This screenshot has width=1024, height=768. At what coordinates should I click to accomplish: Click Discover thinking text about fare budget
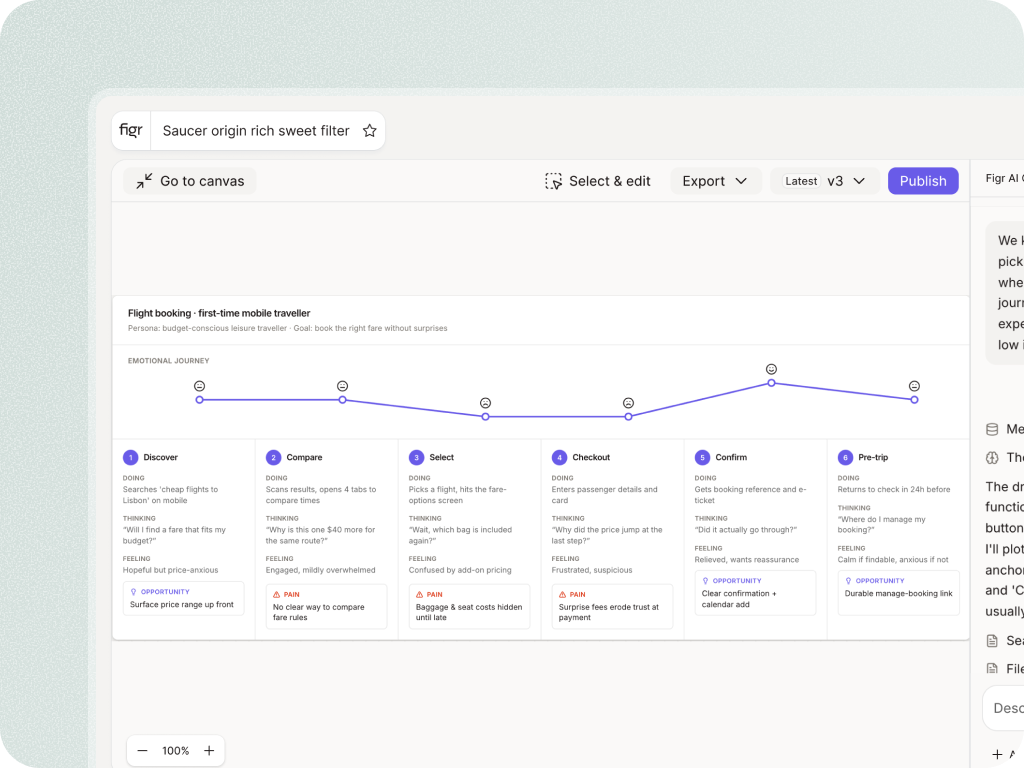point(174,536)
